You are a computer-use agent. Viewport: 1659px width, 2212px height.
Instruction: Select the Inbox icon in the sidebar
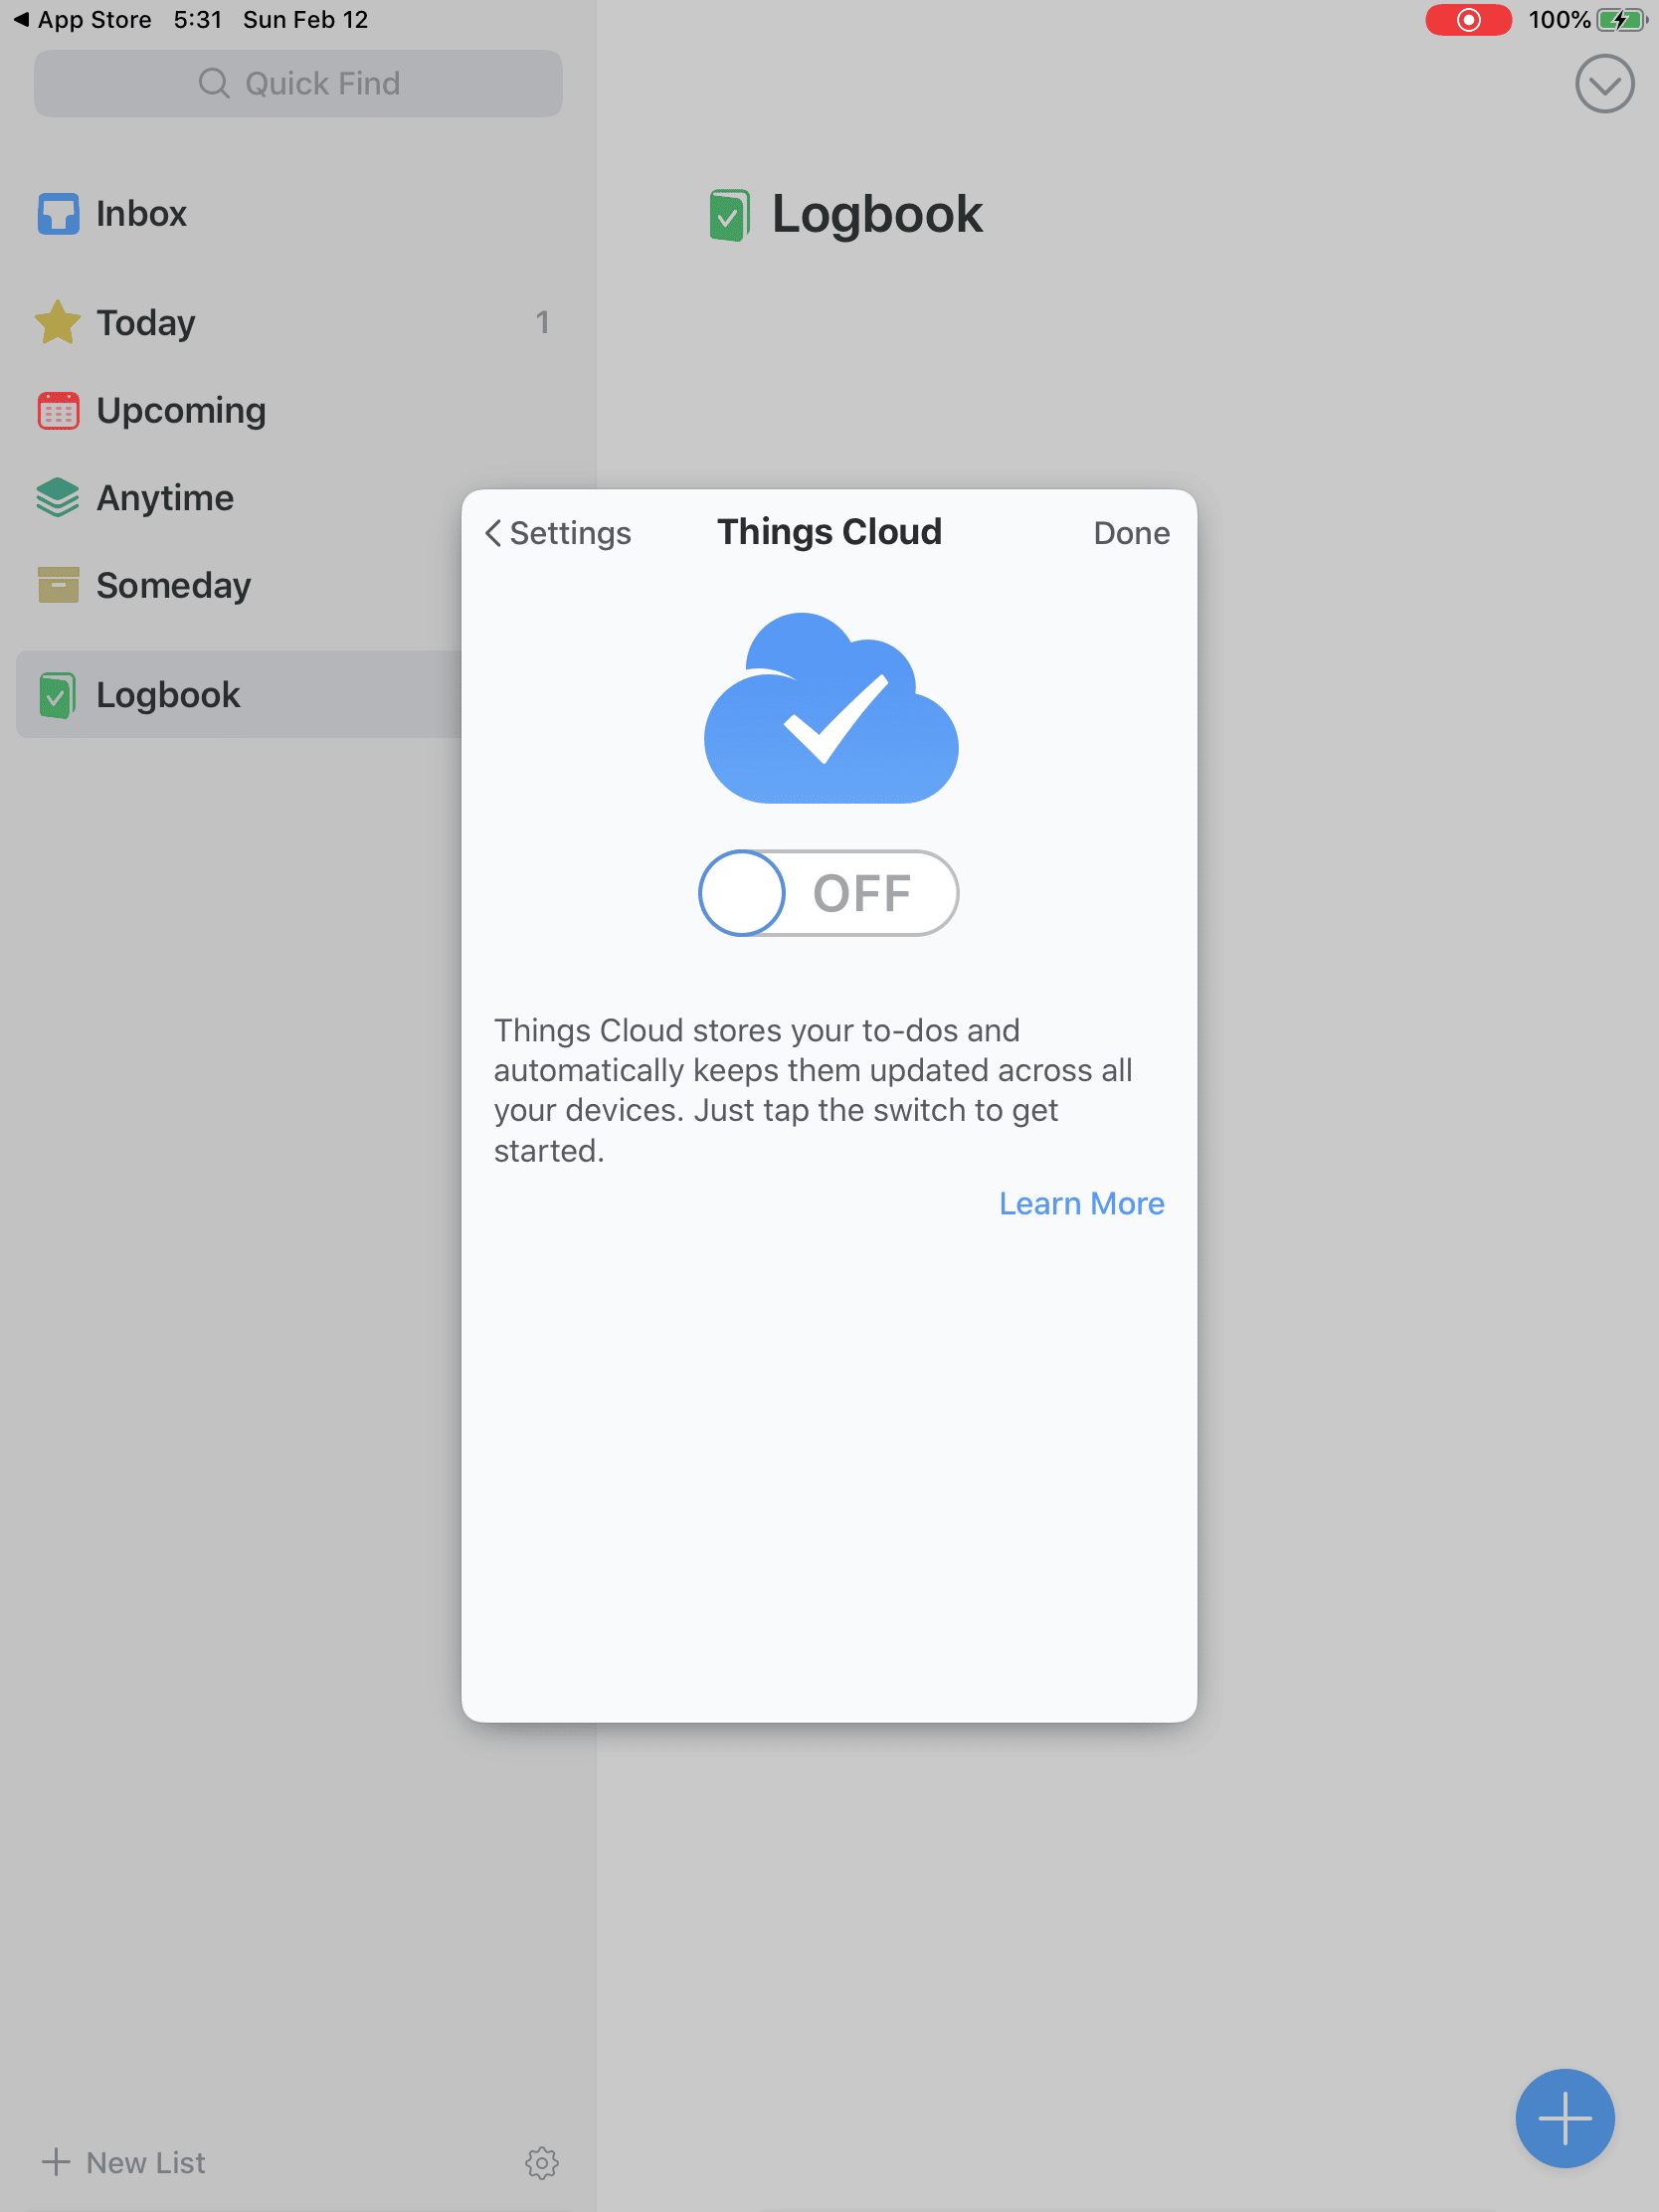point(57,212)
